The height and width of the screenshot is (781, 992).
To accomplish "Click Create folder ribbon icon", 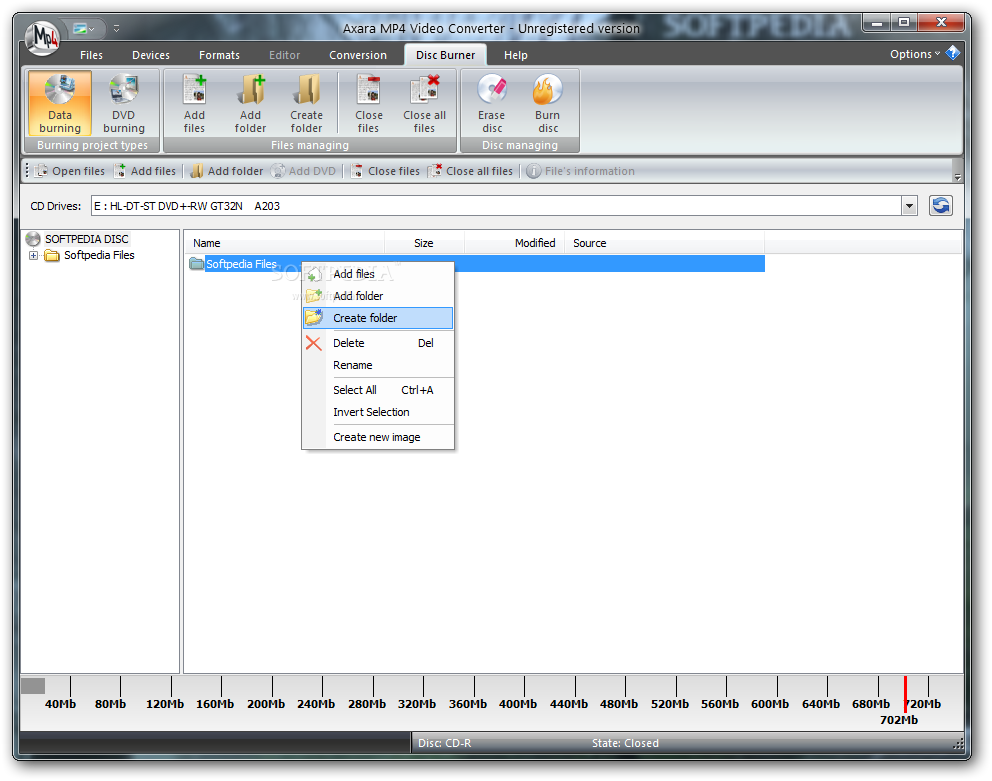I will click(x=306, y=103).
